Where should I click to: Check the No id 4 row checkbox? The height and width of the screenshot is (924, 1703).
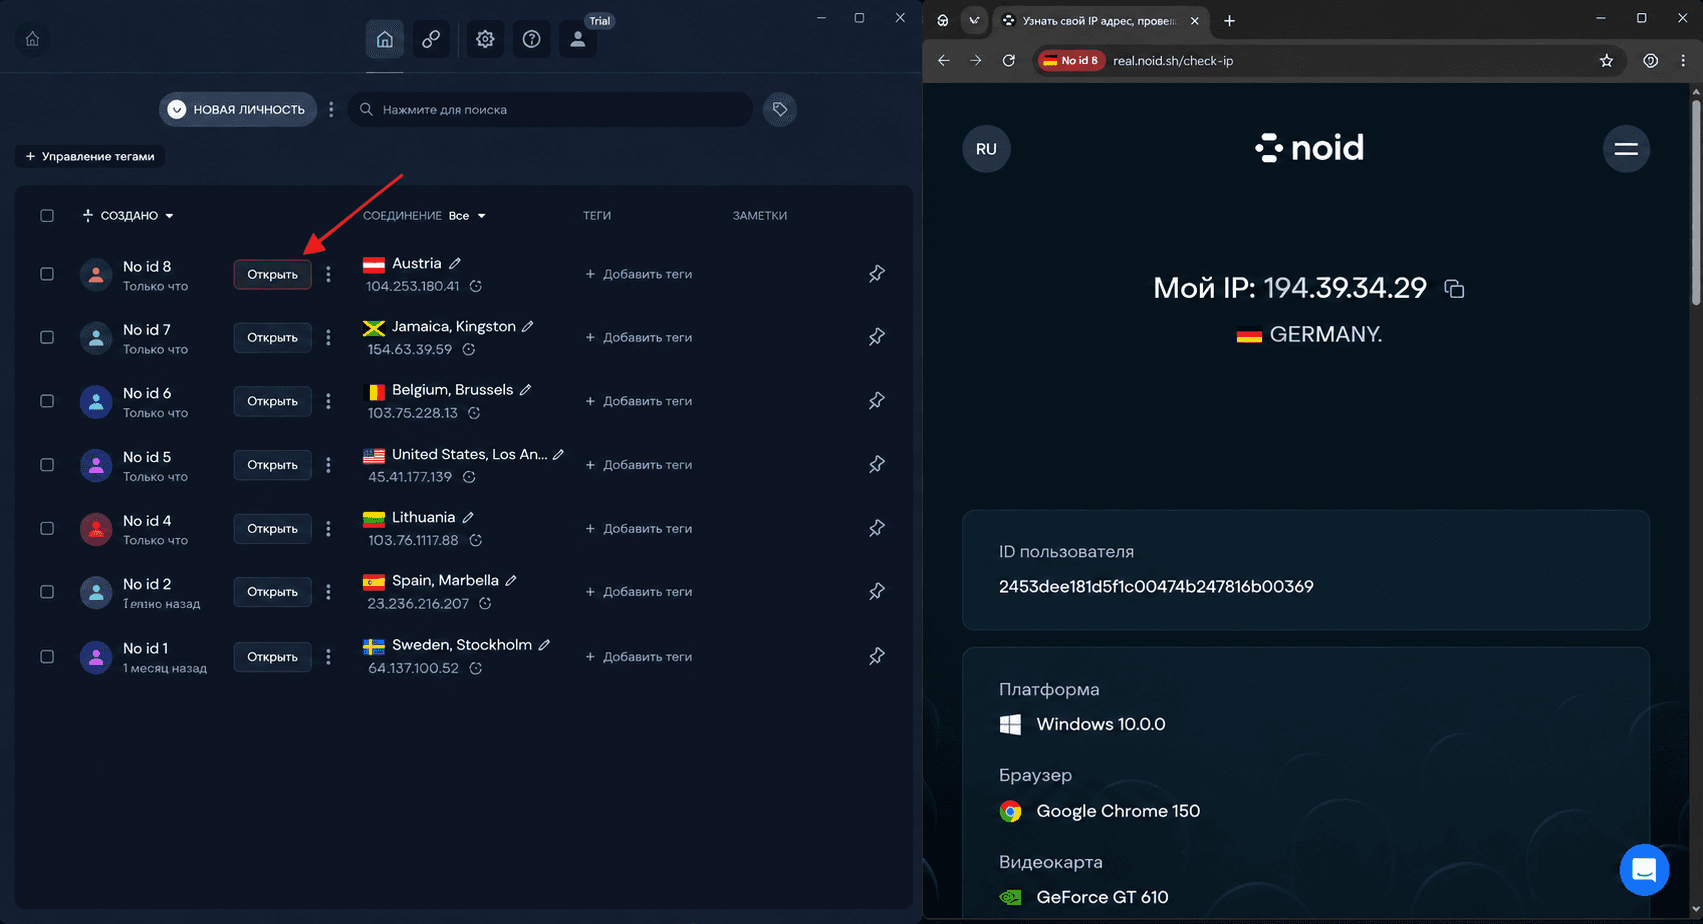point(47,528)
